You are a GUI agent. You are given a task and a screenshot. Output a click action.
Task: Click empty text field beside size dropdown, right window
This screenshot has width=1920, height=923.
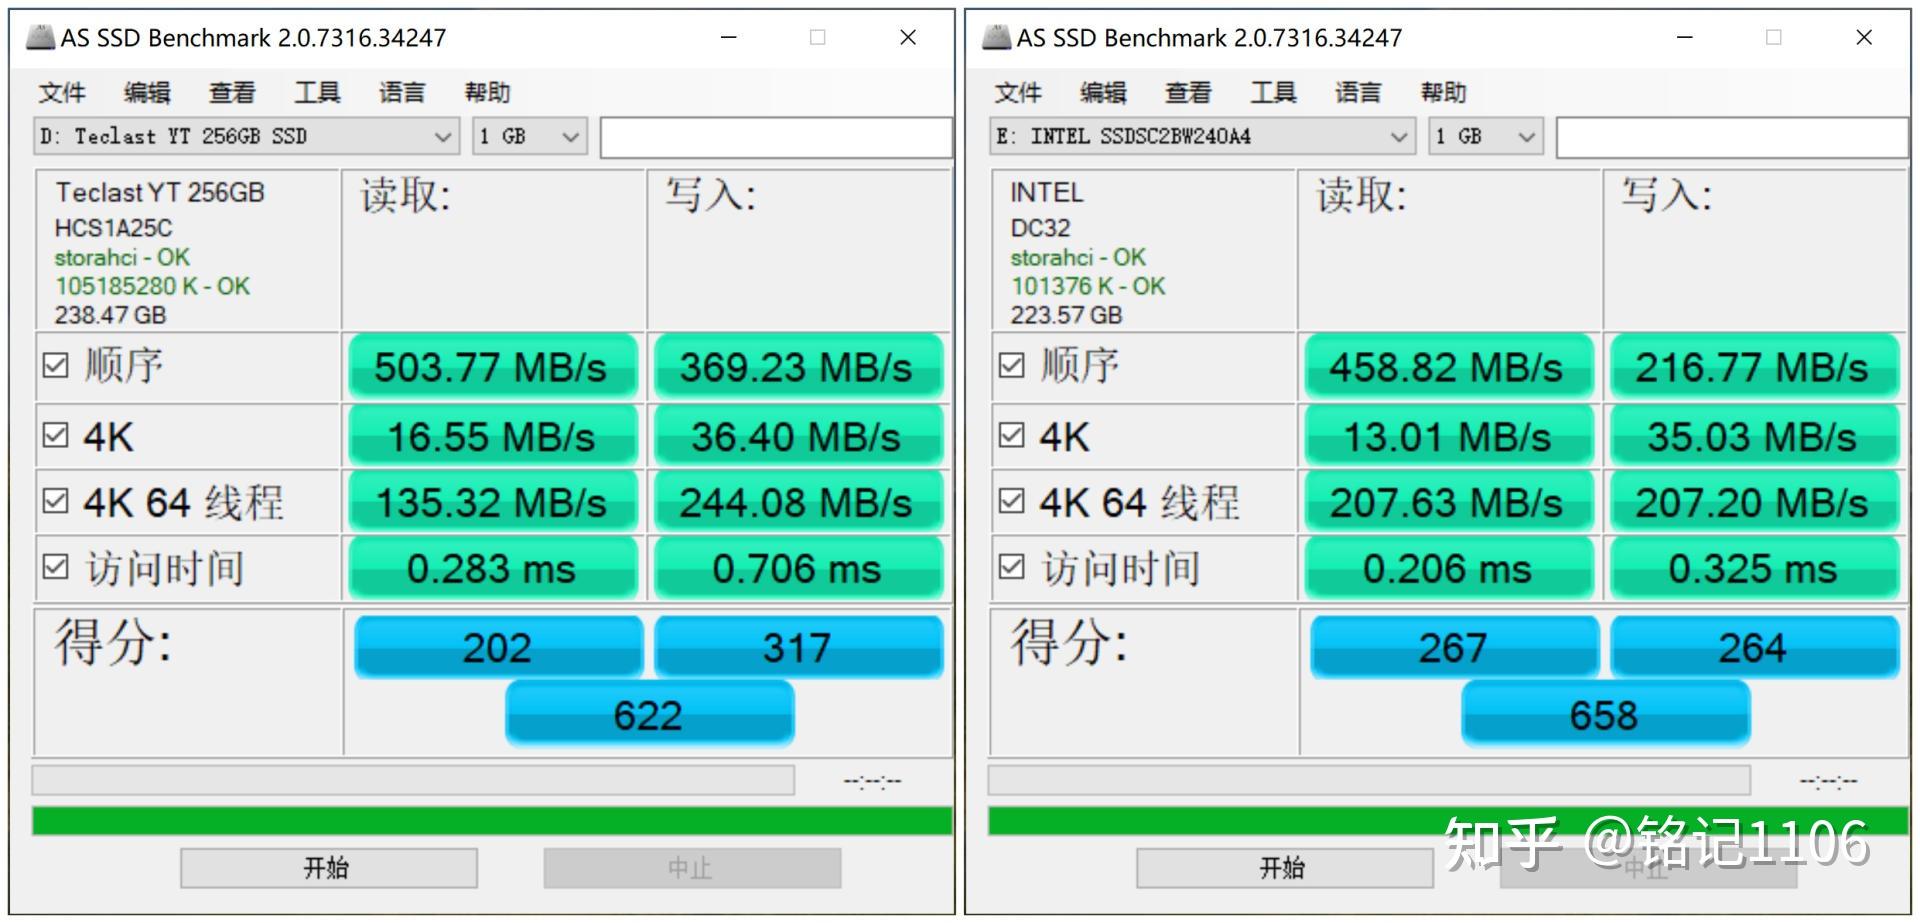pos(1732,137)
